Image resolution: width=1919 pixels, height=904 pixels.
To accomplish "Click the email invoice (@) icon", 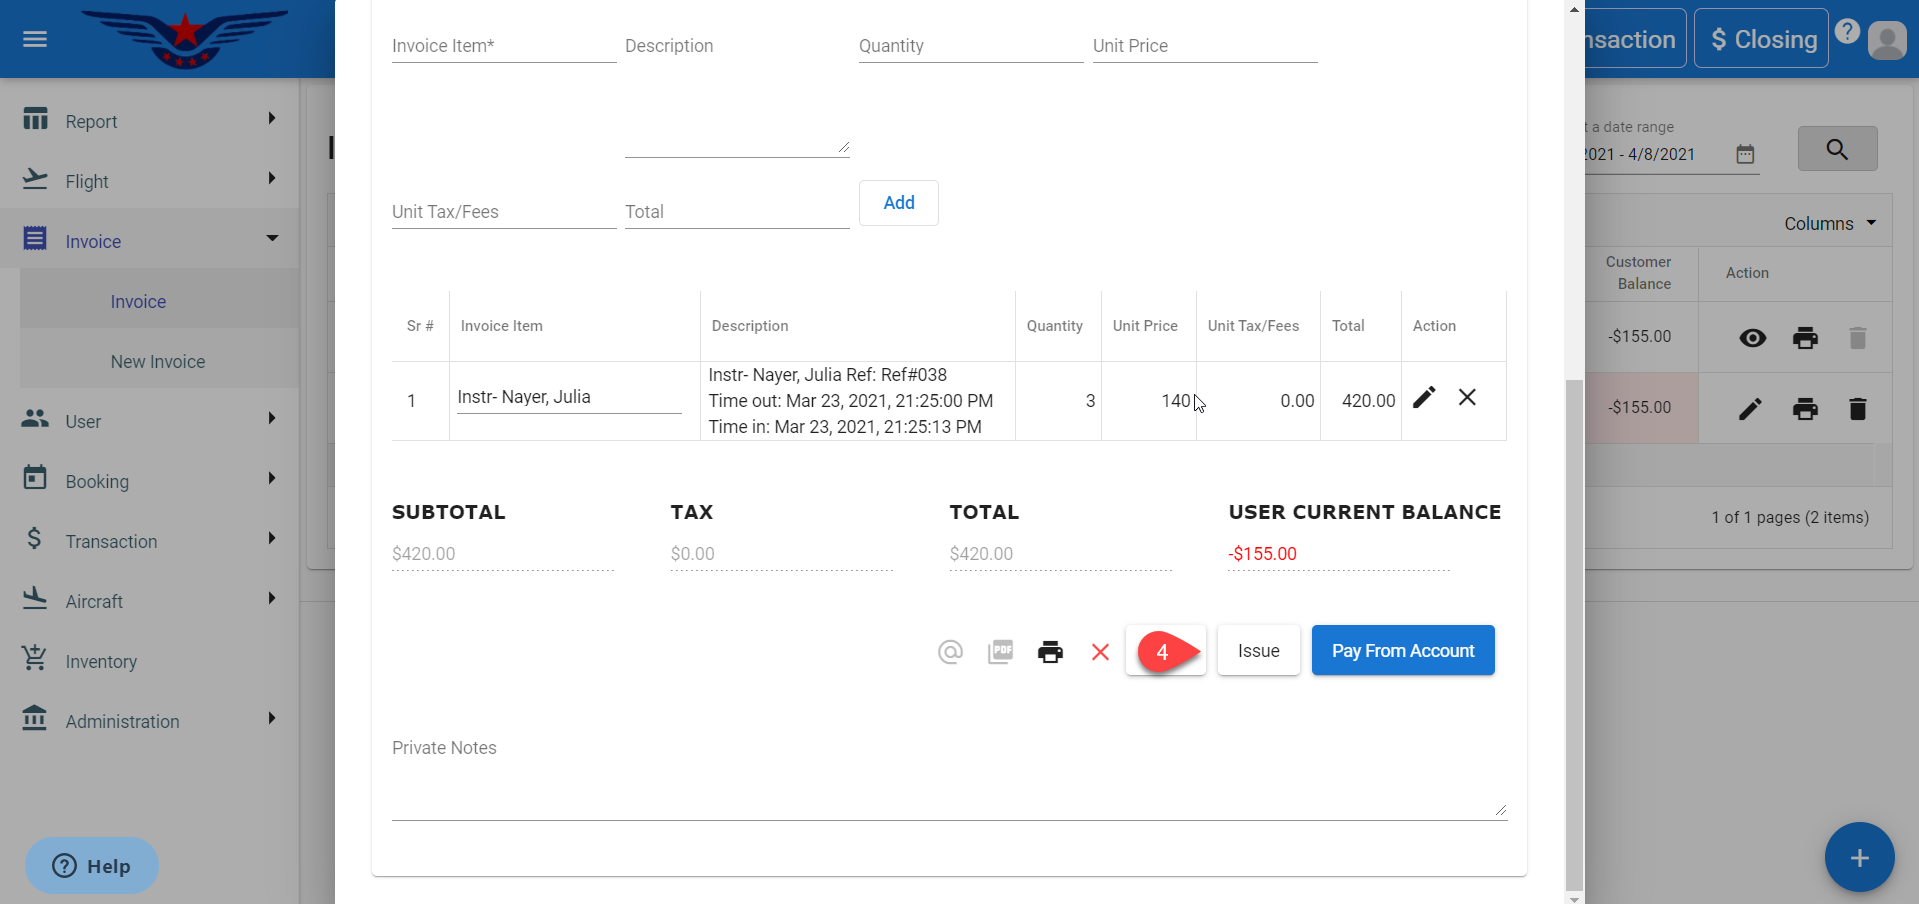I will tap(950, 652).
